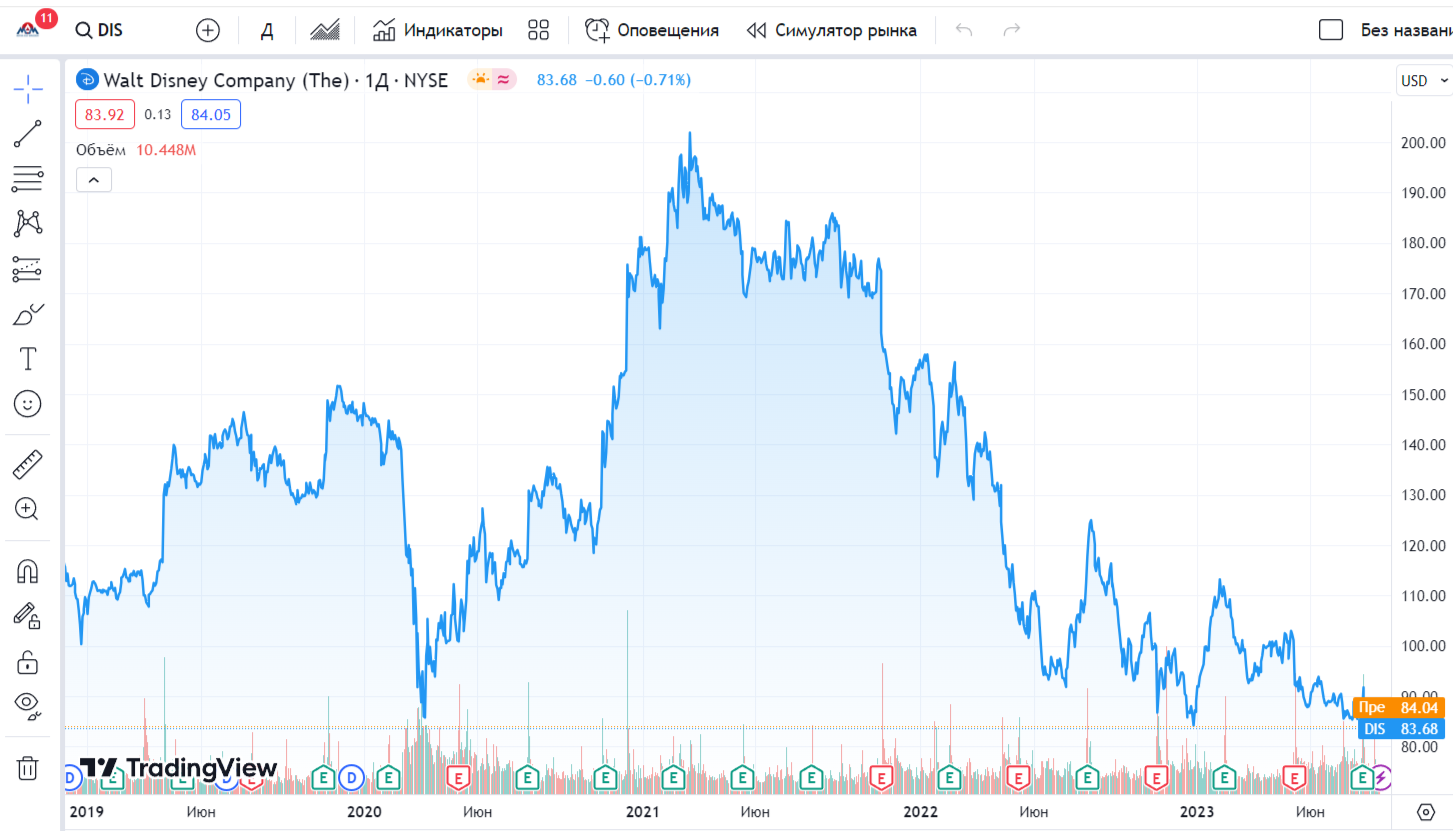Collapse the indicator legend chevron
Image resolution: width=1453 pixels, height=831 pixels.
[94, 180]
